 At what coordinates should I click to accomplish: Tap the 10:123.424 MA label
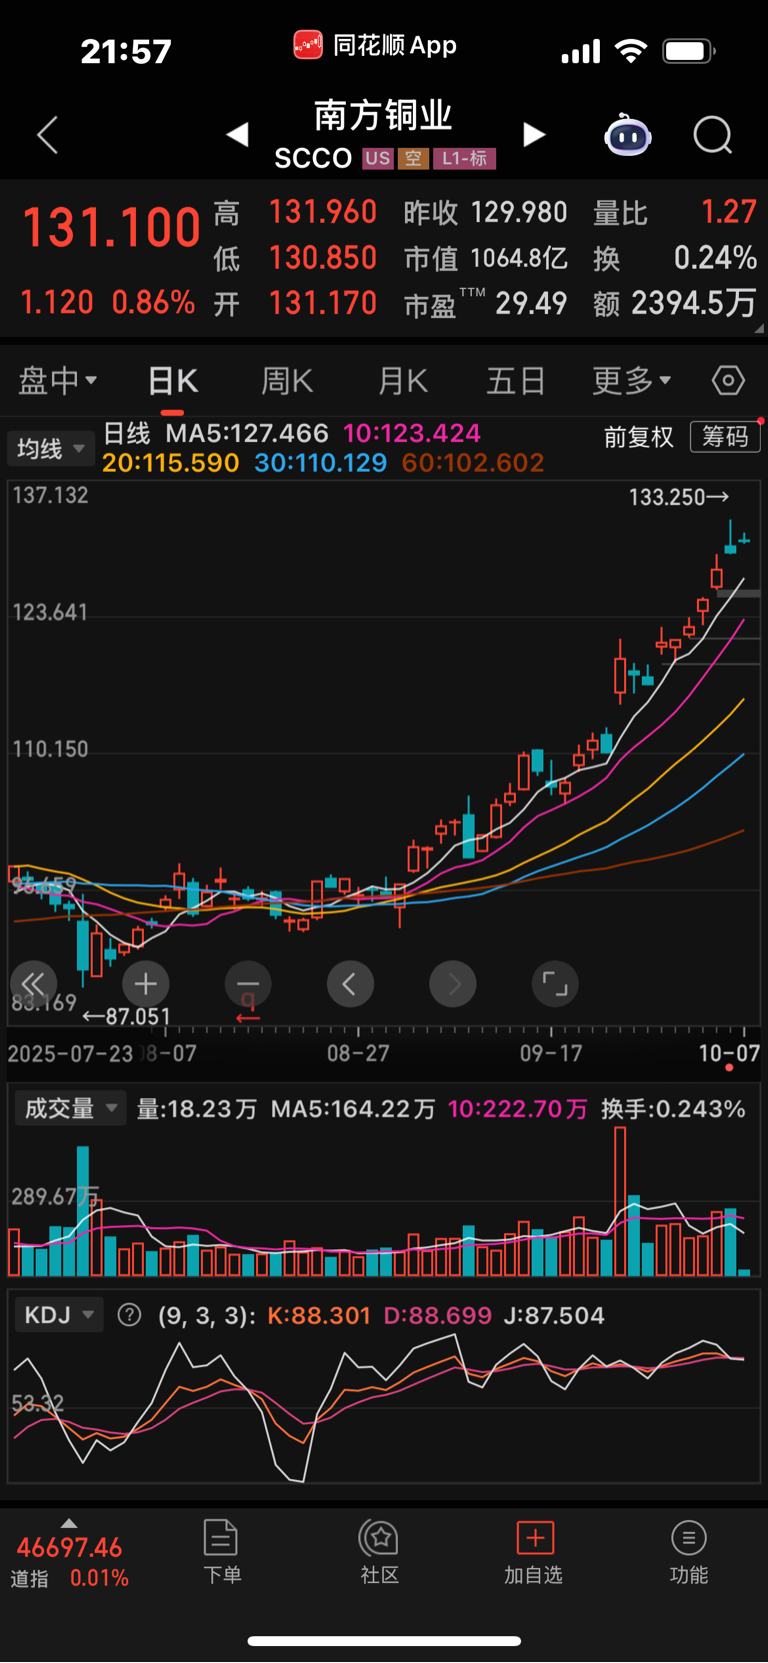click(412, 433)
